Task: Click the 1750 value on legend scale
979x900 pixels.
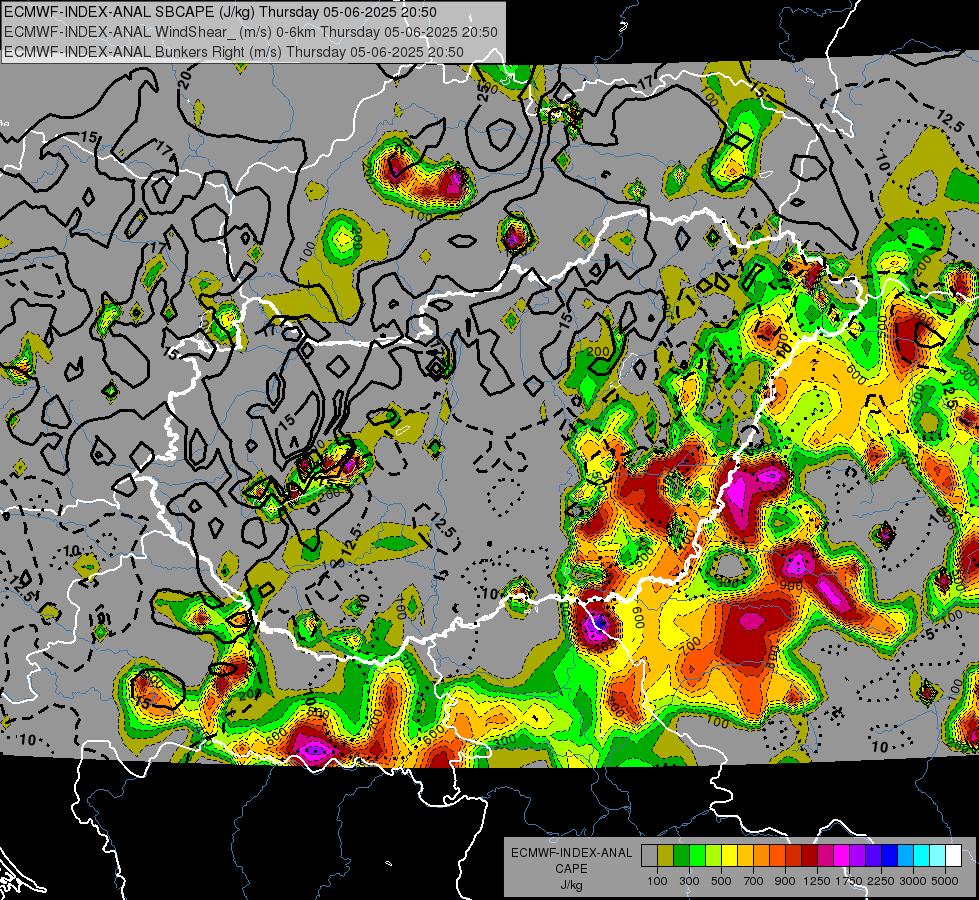Action: (x=849, y=881)
